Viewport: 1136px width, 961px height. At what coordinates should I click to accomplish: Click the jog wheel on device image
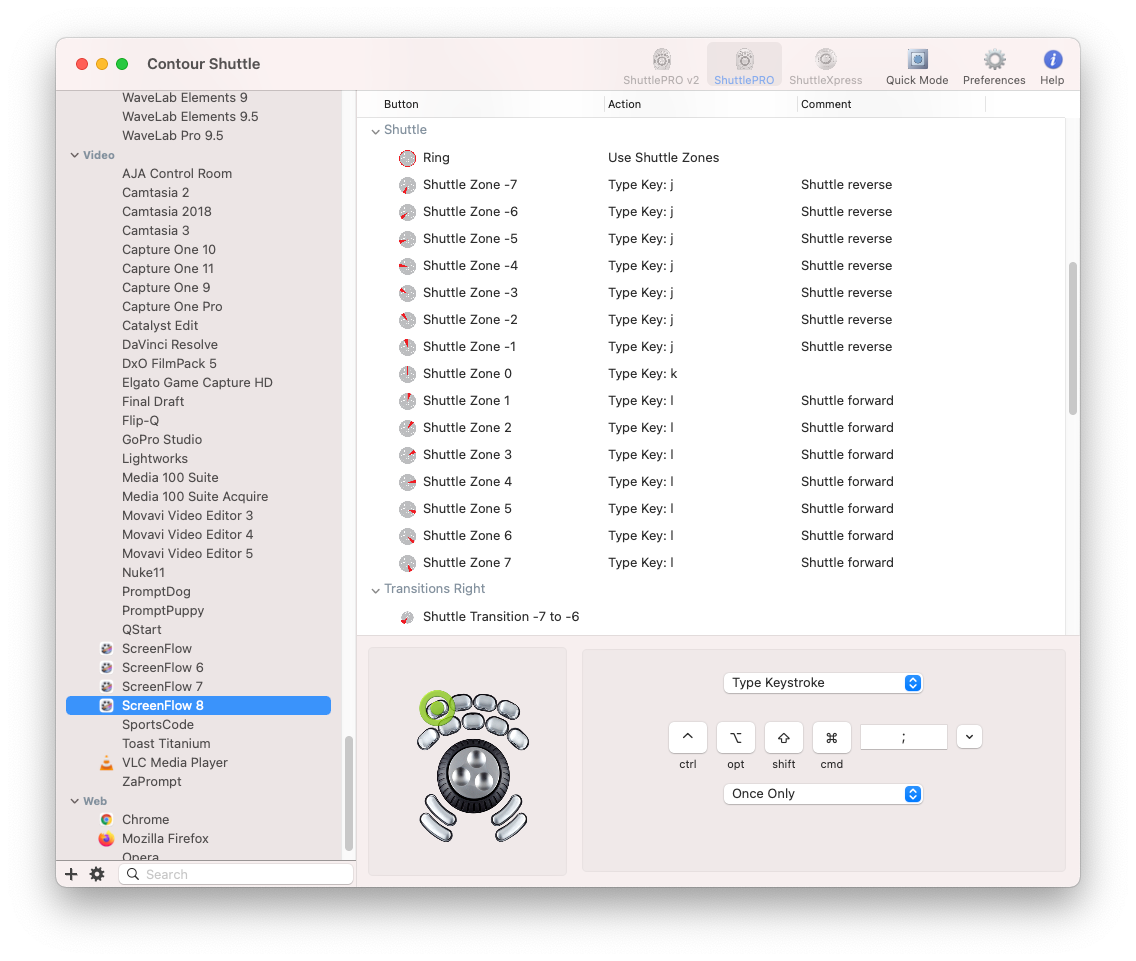(473, 776)
